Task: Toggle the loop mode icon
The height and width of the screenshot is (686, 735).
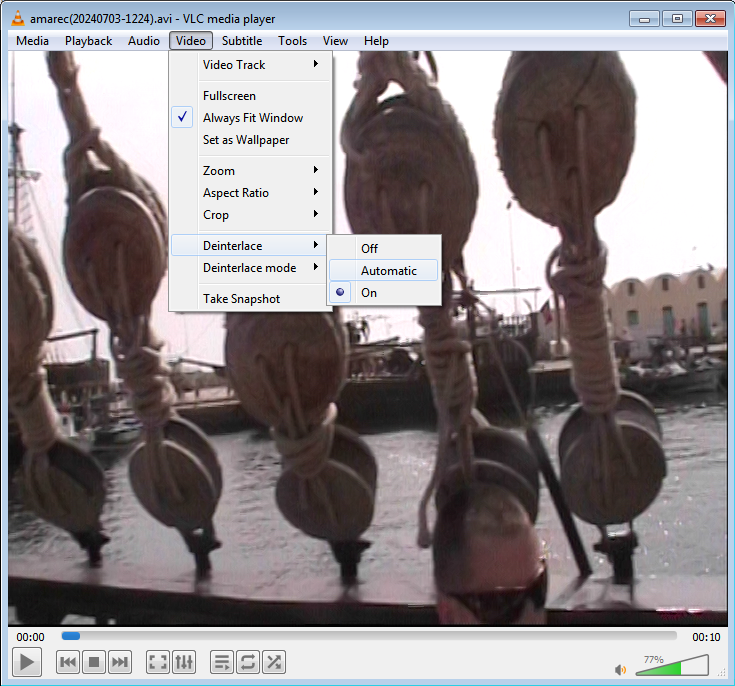Action: point(248,662)
